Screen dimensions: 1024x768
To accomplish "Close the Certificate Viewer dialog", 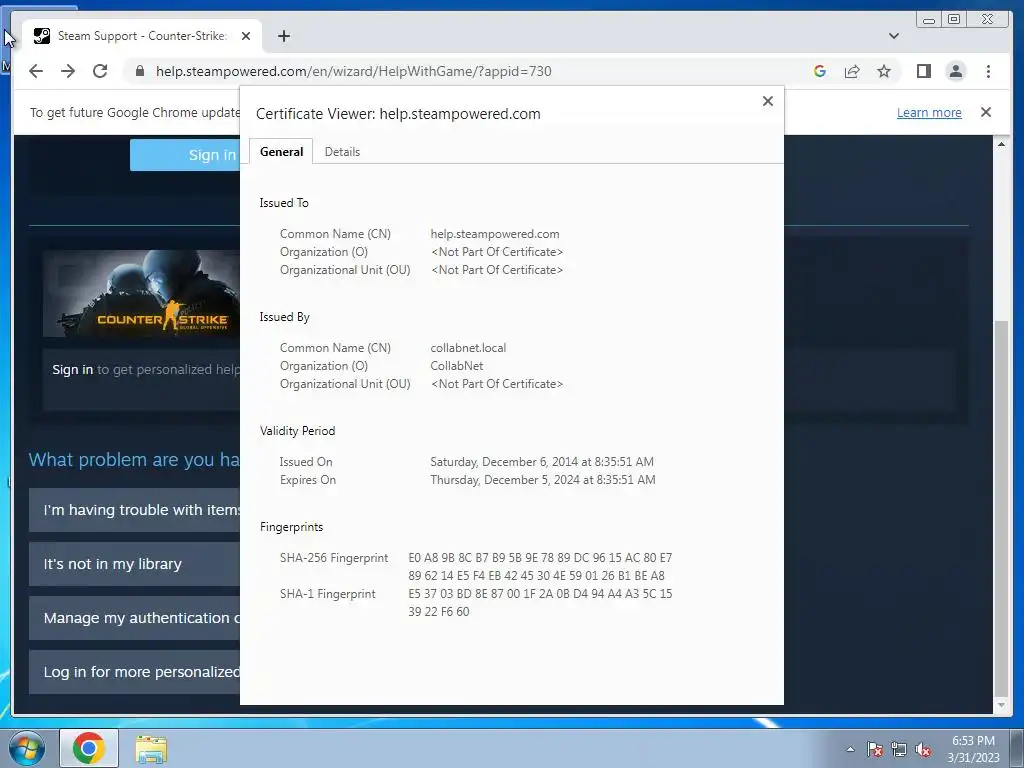I will click(768, 101).
